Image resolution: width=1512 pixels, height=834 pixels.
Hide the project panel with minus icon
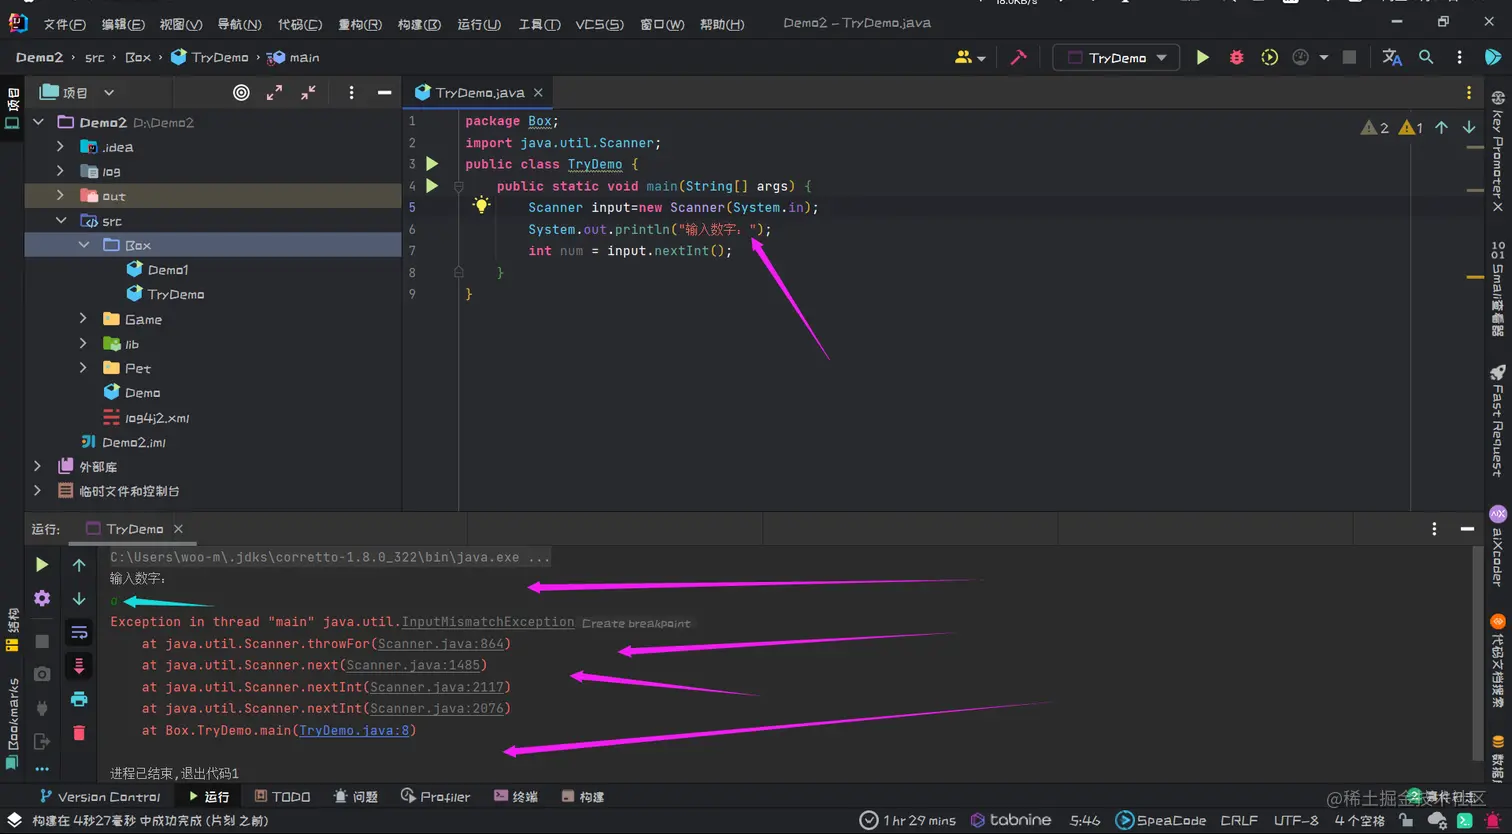(384, 92)
